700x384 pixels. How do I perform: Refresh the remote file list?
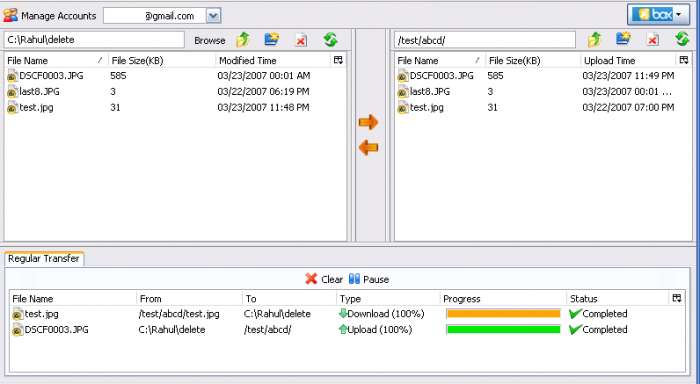682,39
